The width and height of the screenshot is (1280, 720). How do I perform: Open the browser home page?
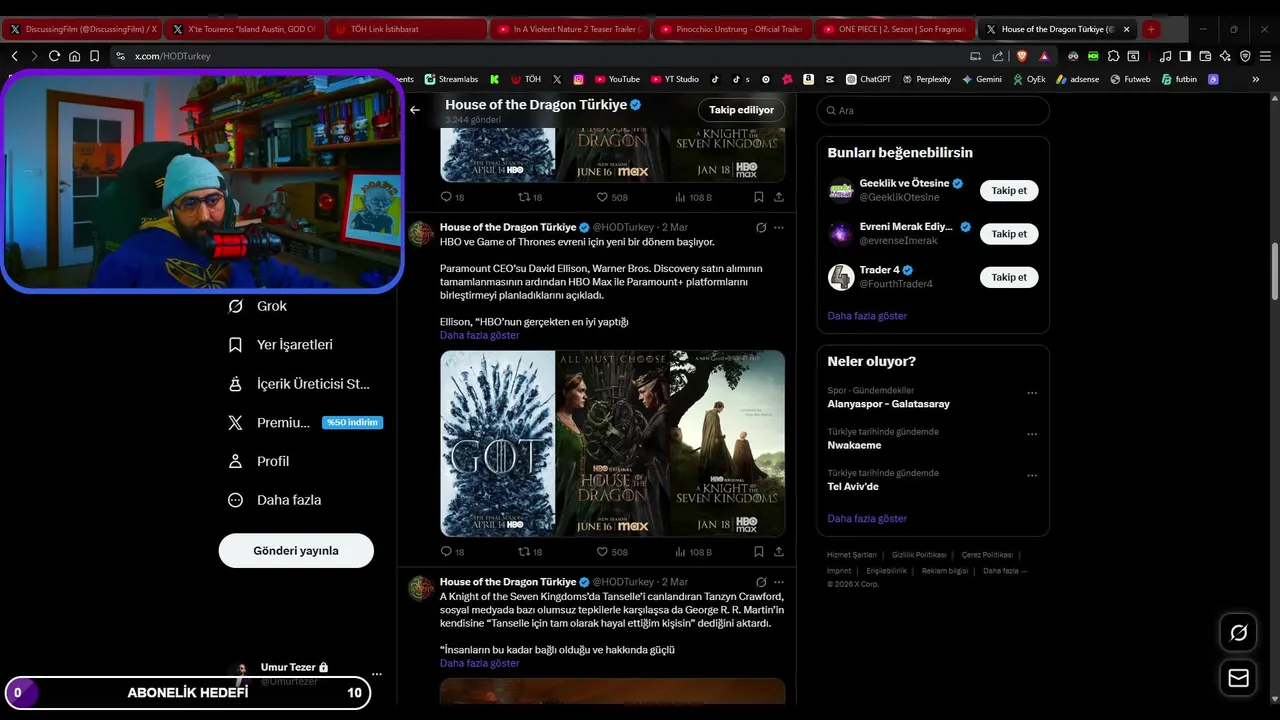[x=74, y=56]
